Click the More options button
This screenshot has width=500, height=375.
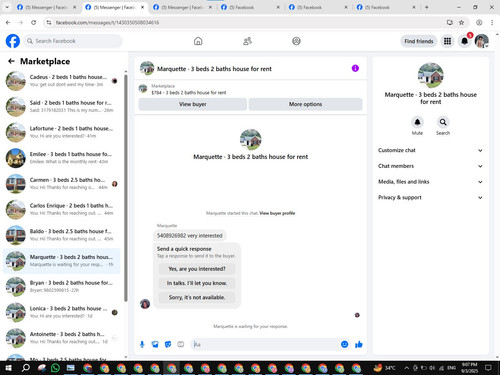pyautogui.click(x=305, y=104)
